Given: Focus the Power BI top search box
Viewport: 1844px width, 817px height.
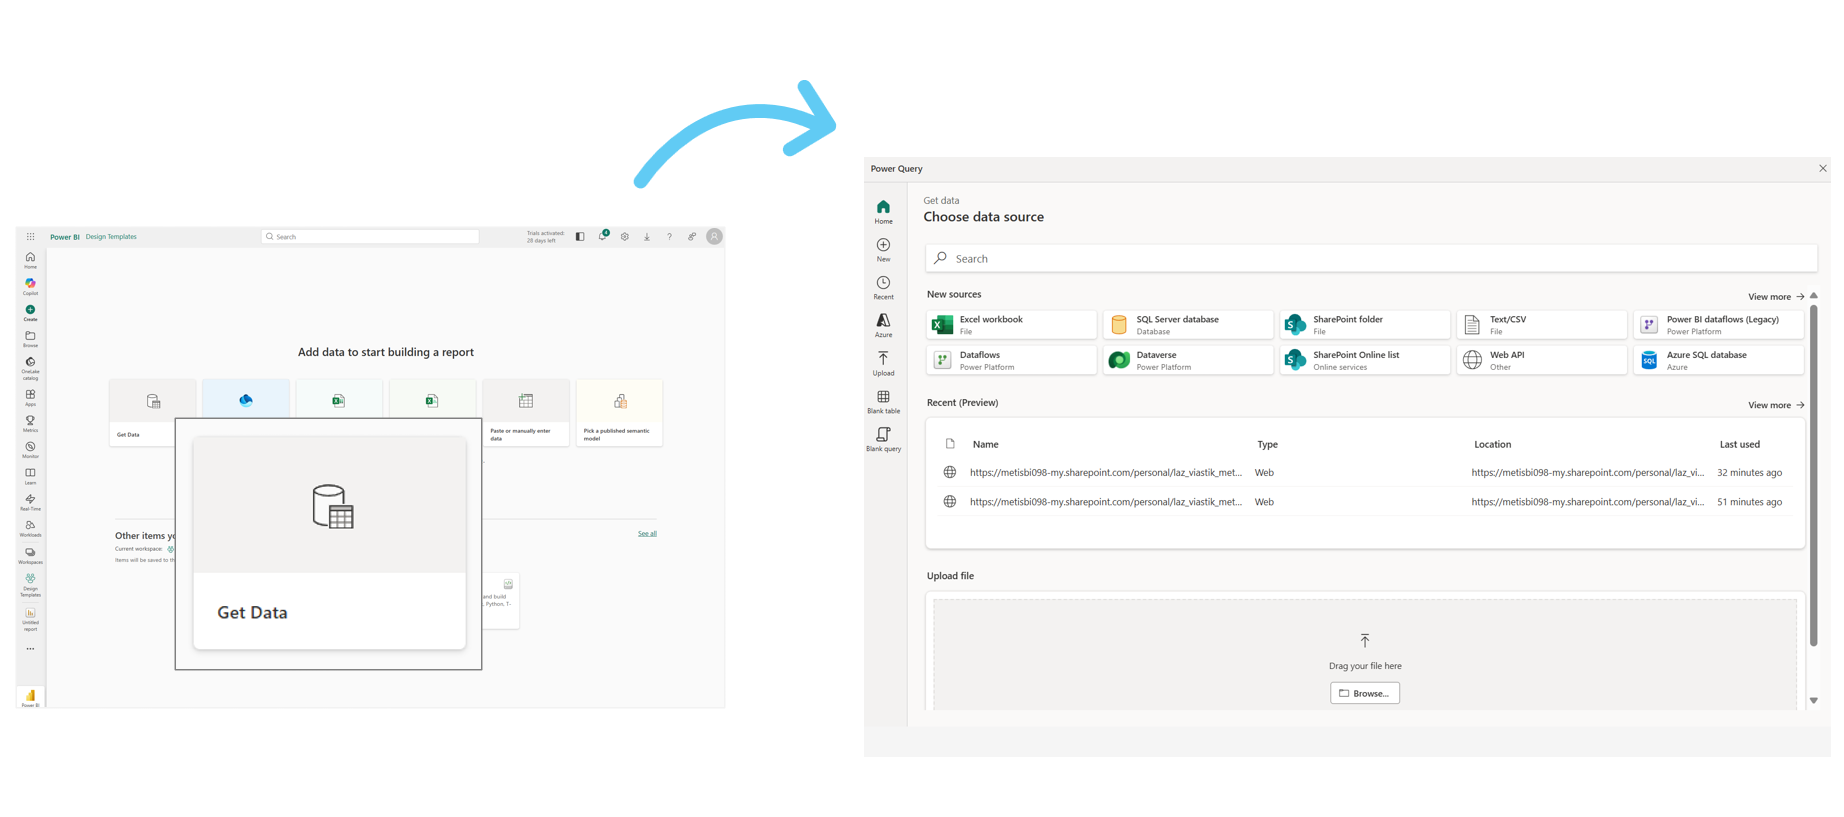Looking at the screenshot, I should click(x=370, y=237).
